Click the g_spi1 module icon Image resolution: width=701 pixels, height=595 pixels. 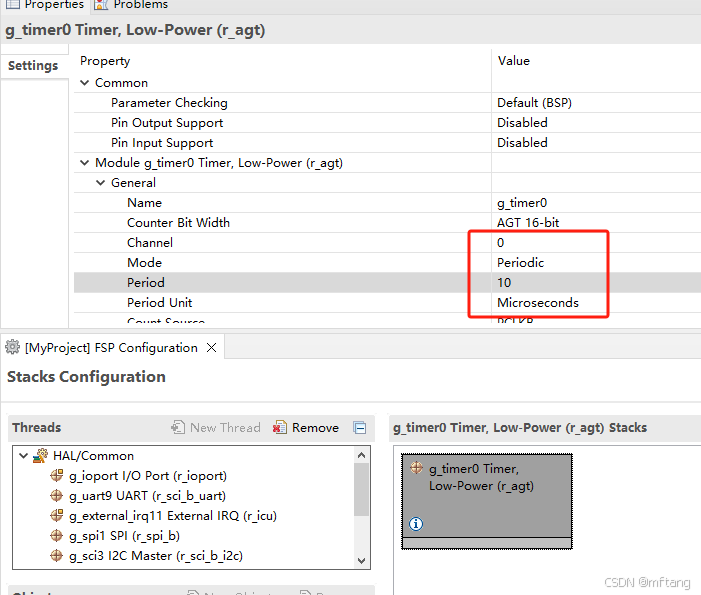pyautogui.click(x=56, y=535)
